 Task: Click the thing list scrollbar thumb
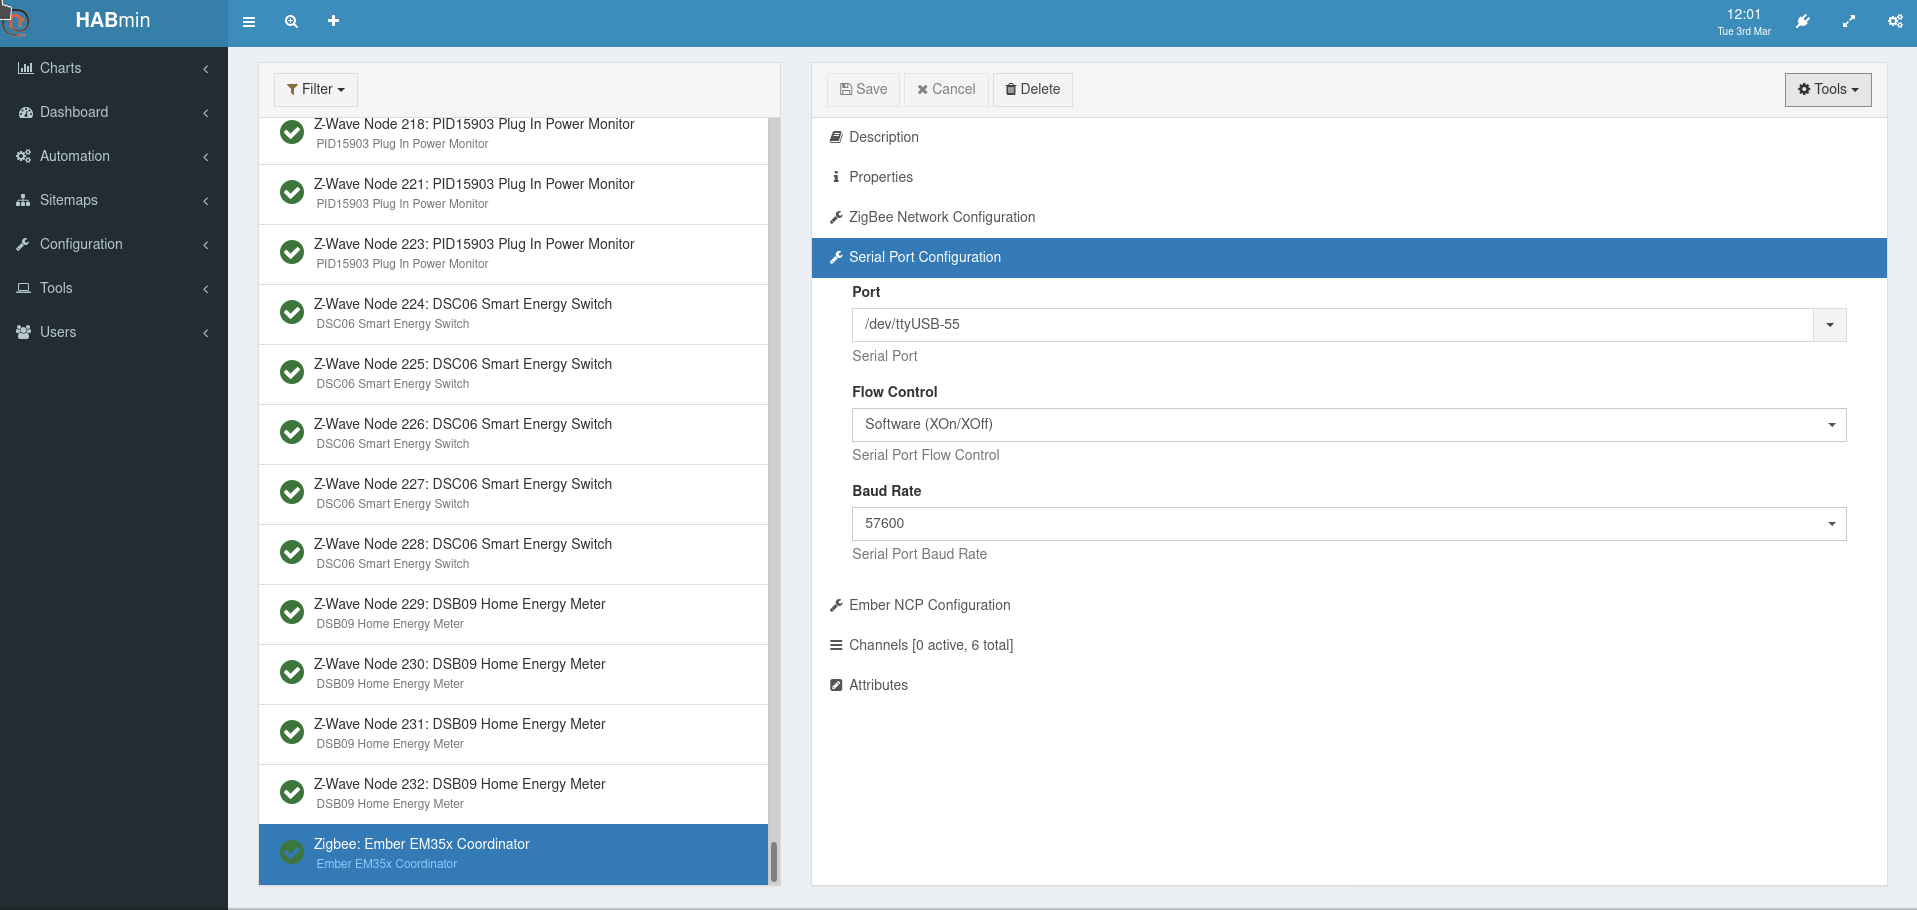pyautogui.click(x=773, y=861)
